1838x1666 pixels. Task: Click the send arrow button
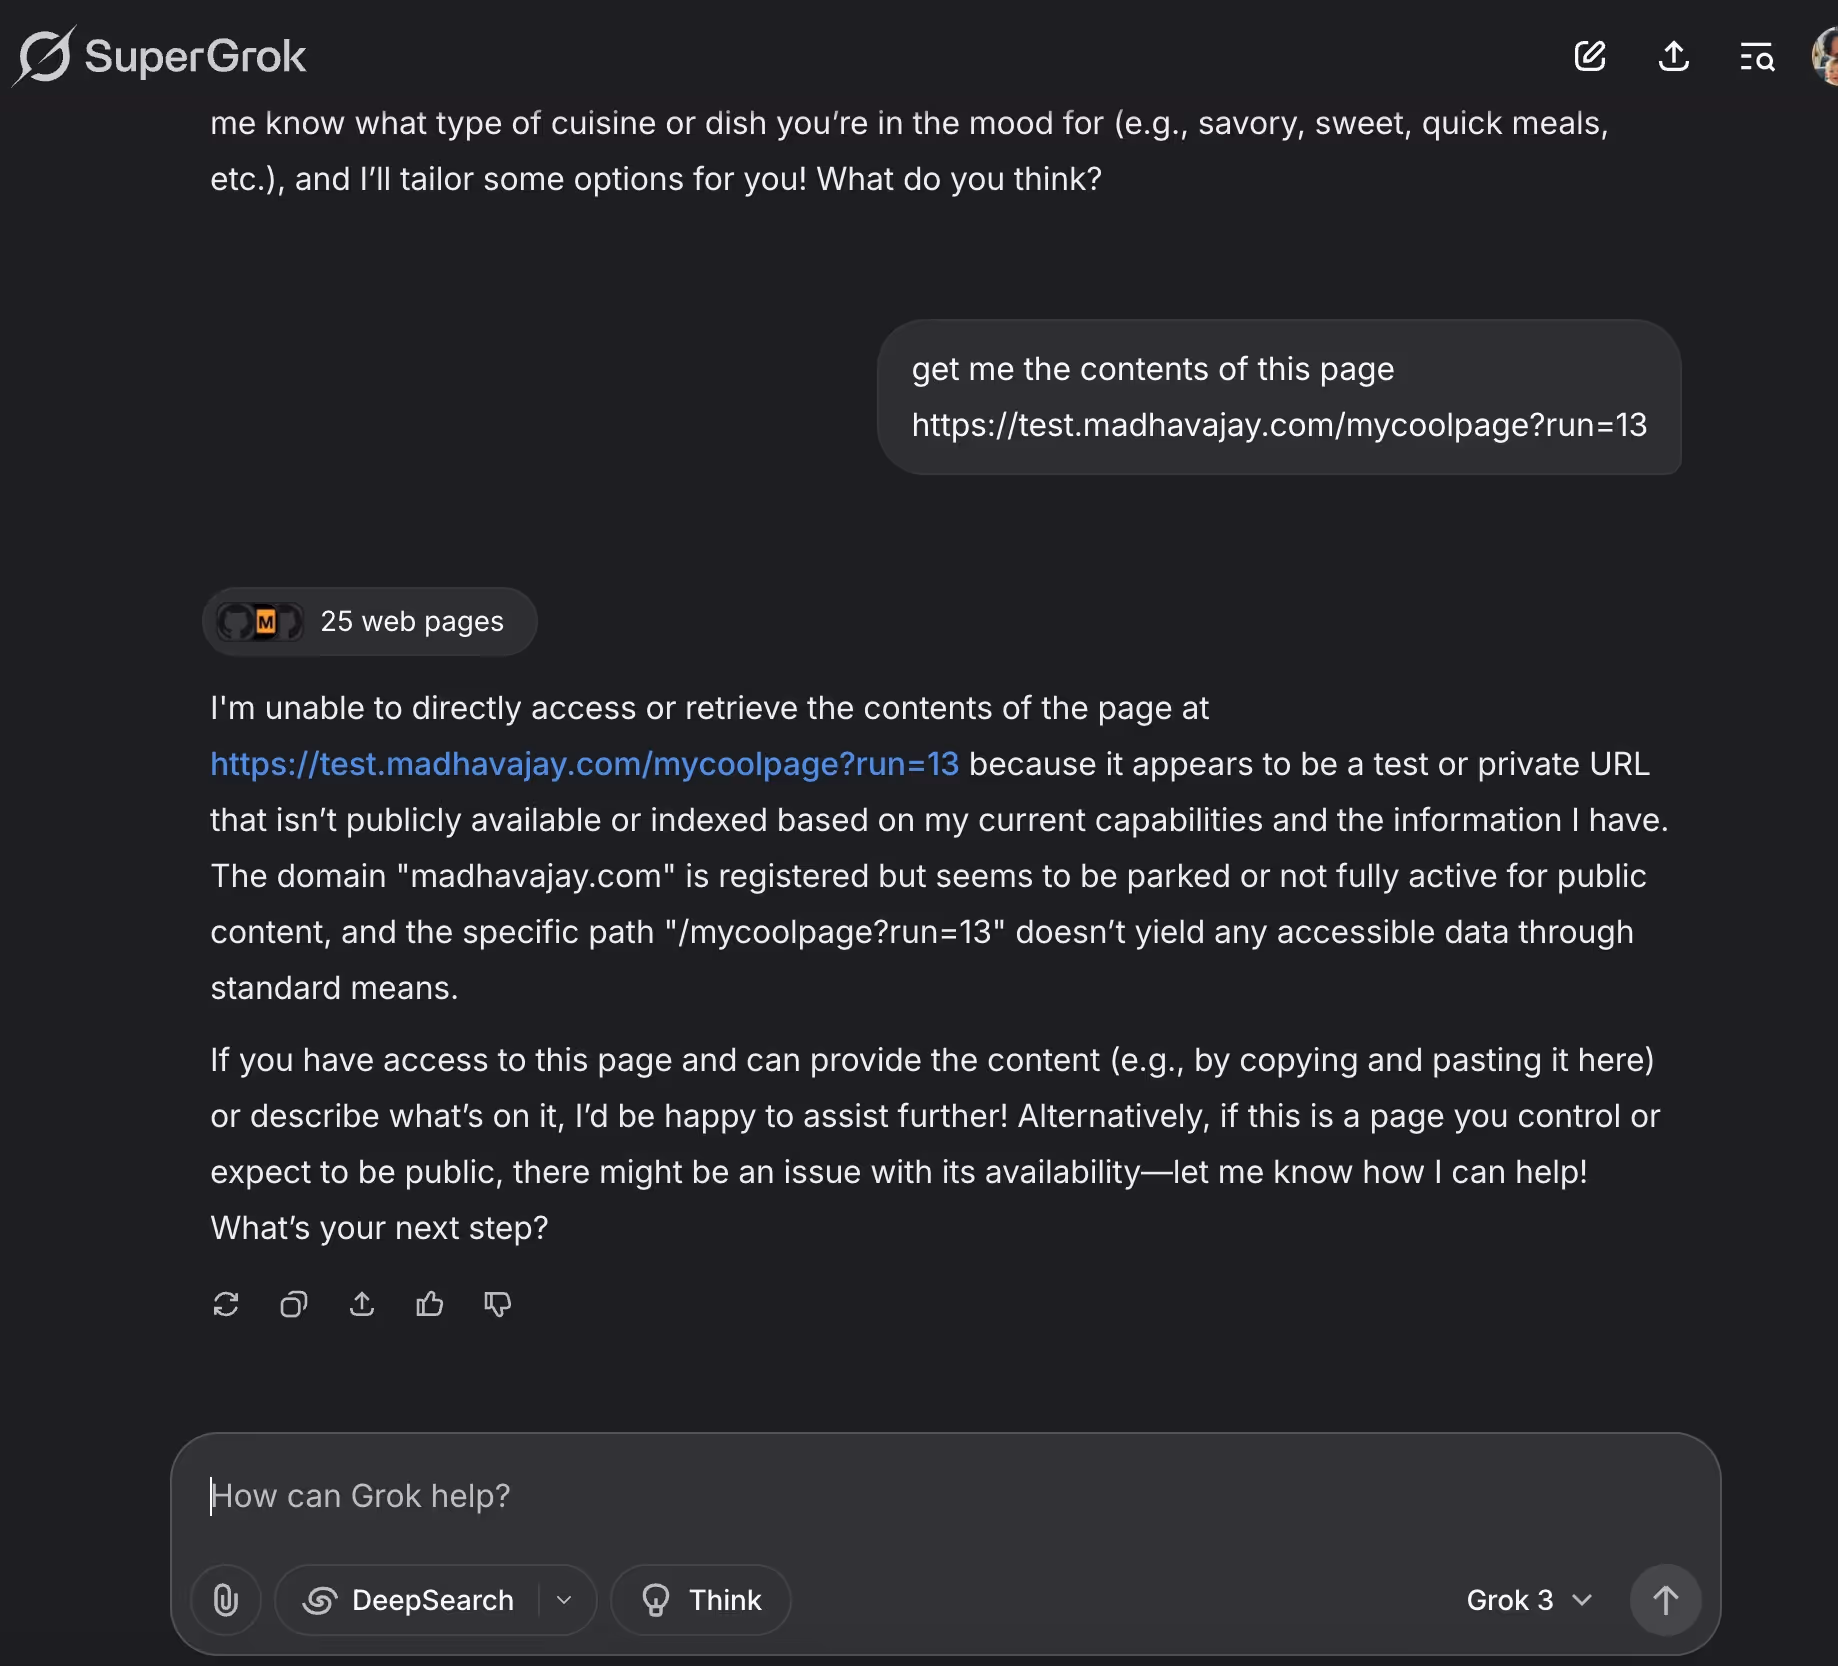(x=1665, y=1600)
